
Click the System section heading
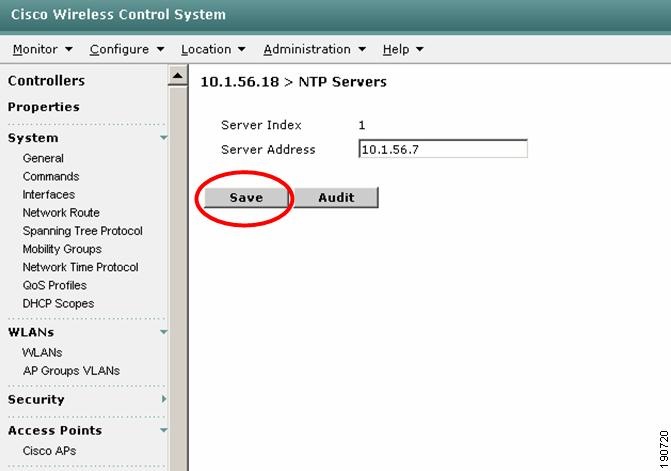tap(33, 138)
